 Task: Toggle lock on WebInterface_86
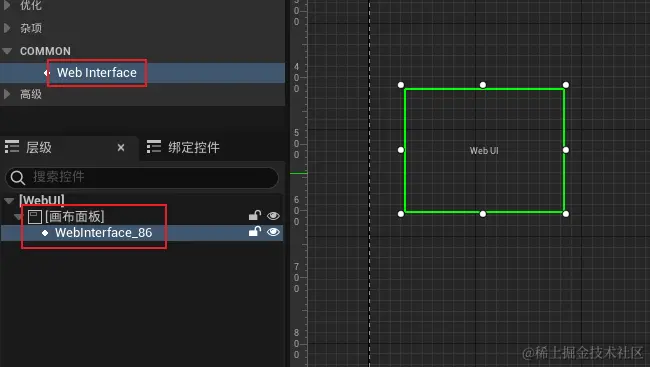(x=255, y=231)
